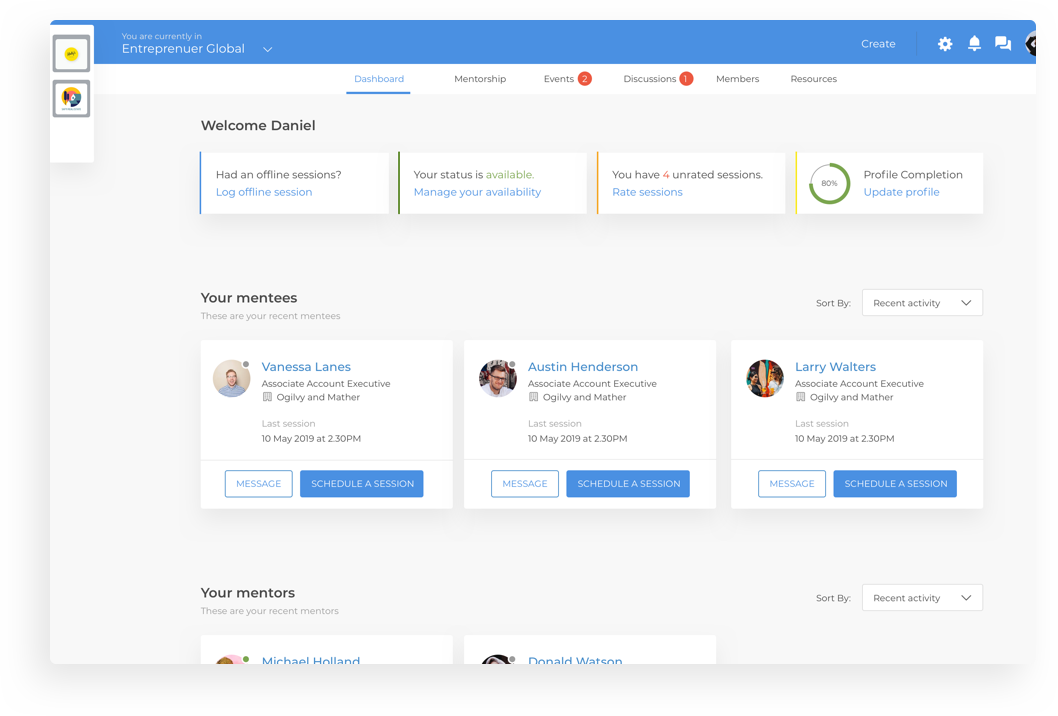Click Larry Walters' avatar photo
The image size is (1058, 716).
765,379
